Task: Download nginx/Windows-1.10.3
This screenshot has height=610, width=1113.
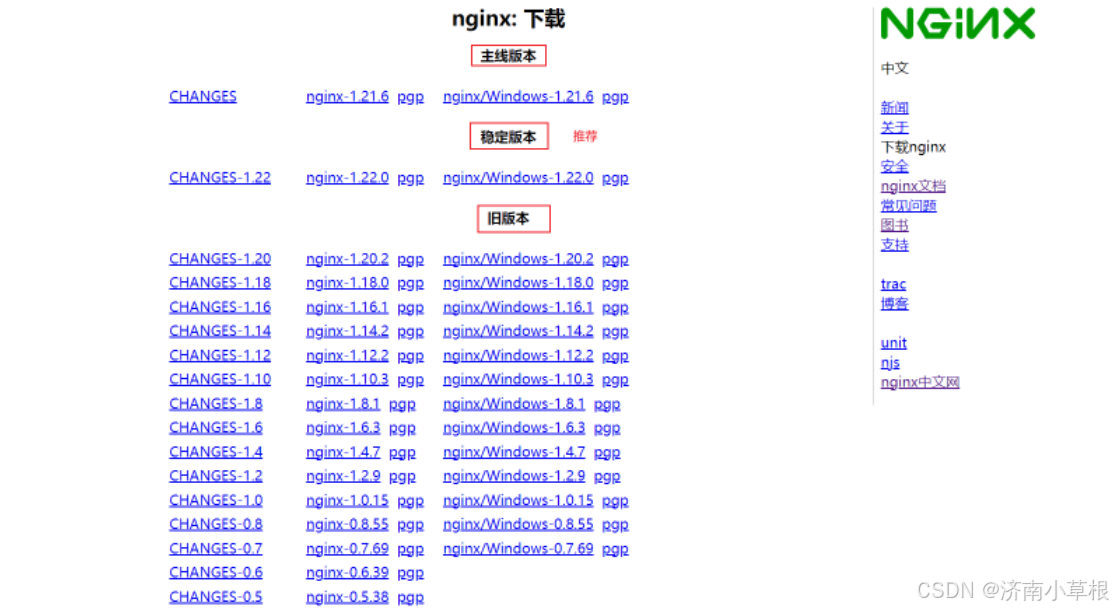Action: coord(518,379)
